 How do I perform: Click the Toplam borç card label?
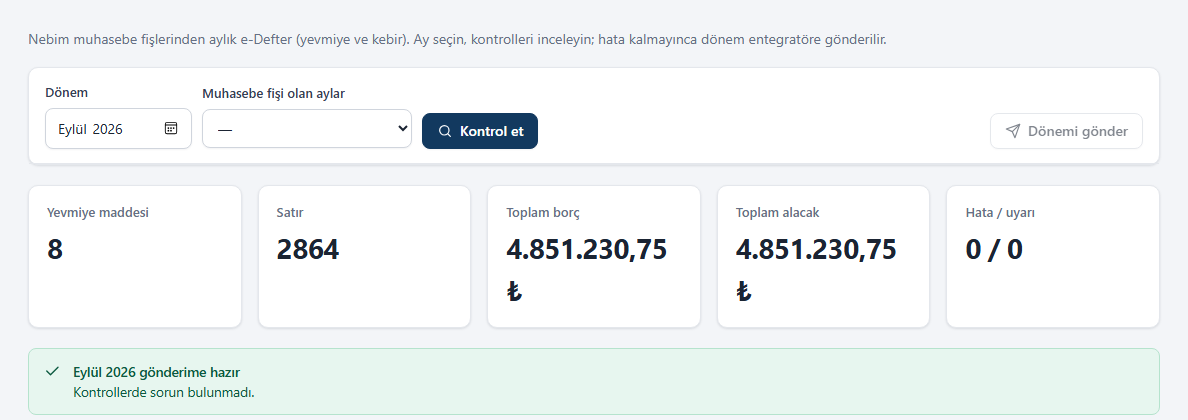pos(542,212)
